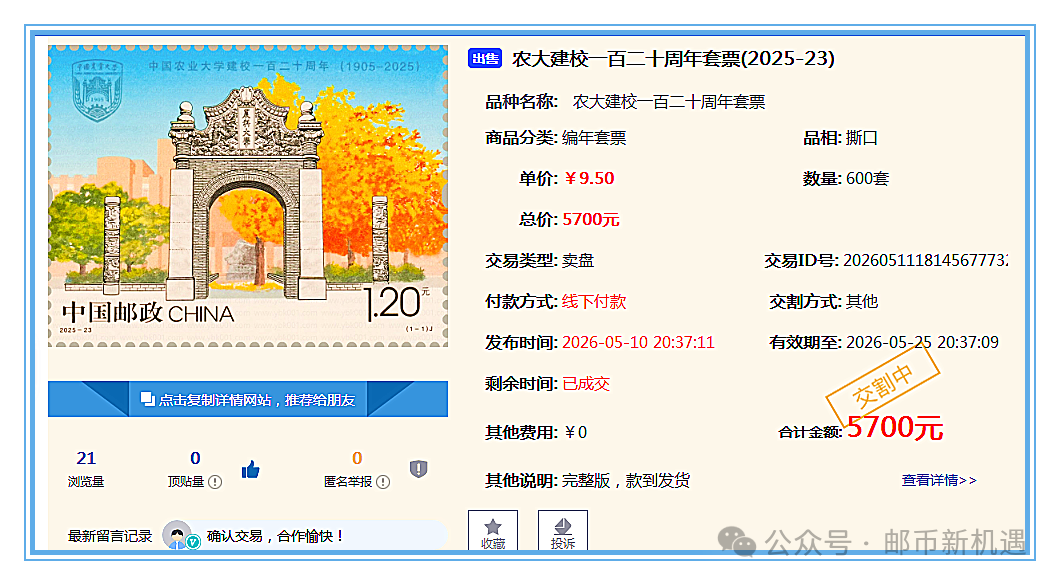1060x585 pixels.
Task: Click expiry time 2026-05-25 20:37:09
Action: 922,342
